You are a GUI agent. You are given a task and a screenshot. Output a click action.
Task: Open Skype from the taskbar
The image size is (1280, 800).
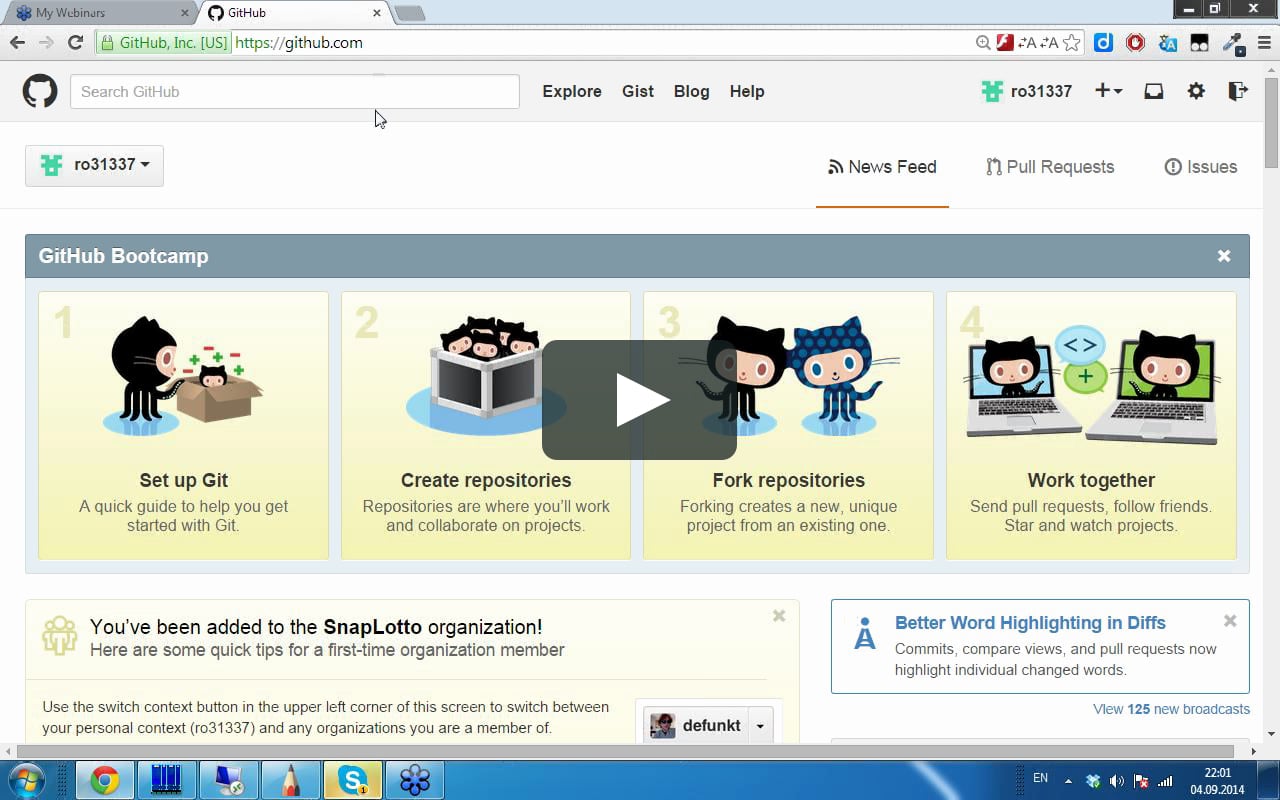(352, 780)
